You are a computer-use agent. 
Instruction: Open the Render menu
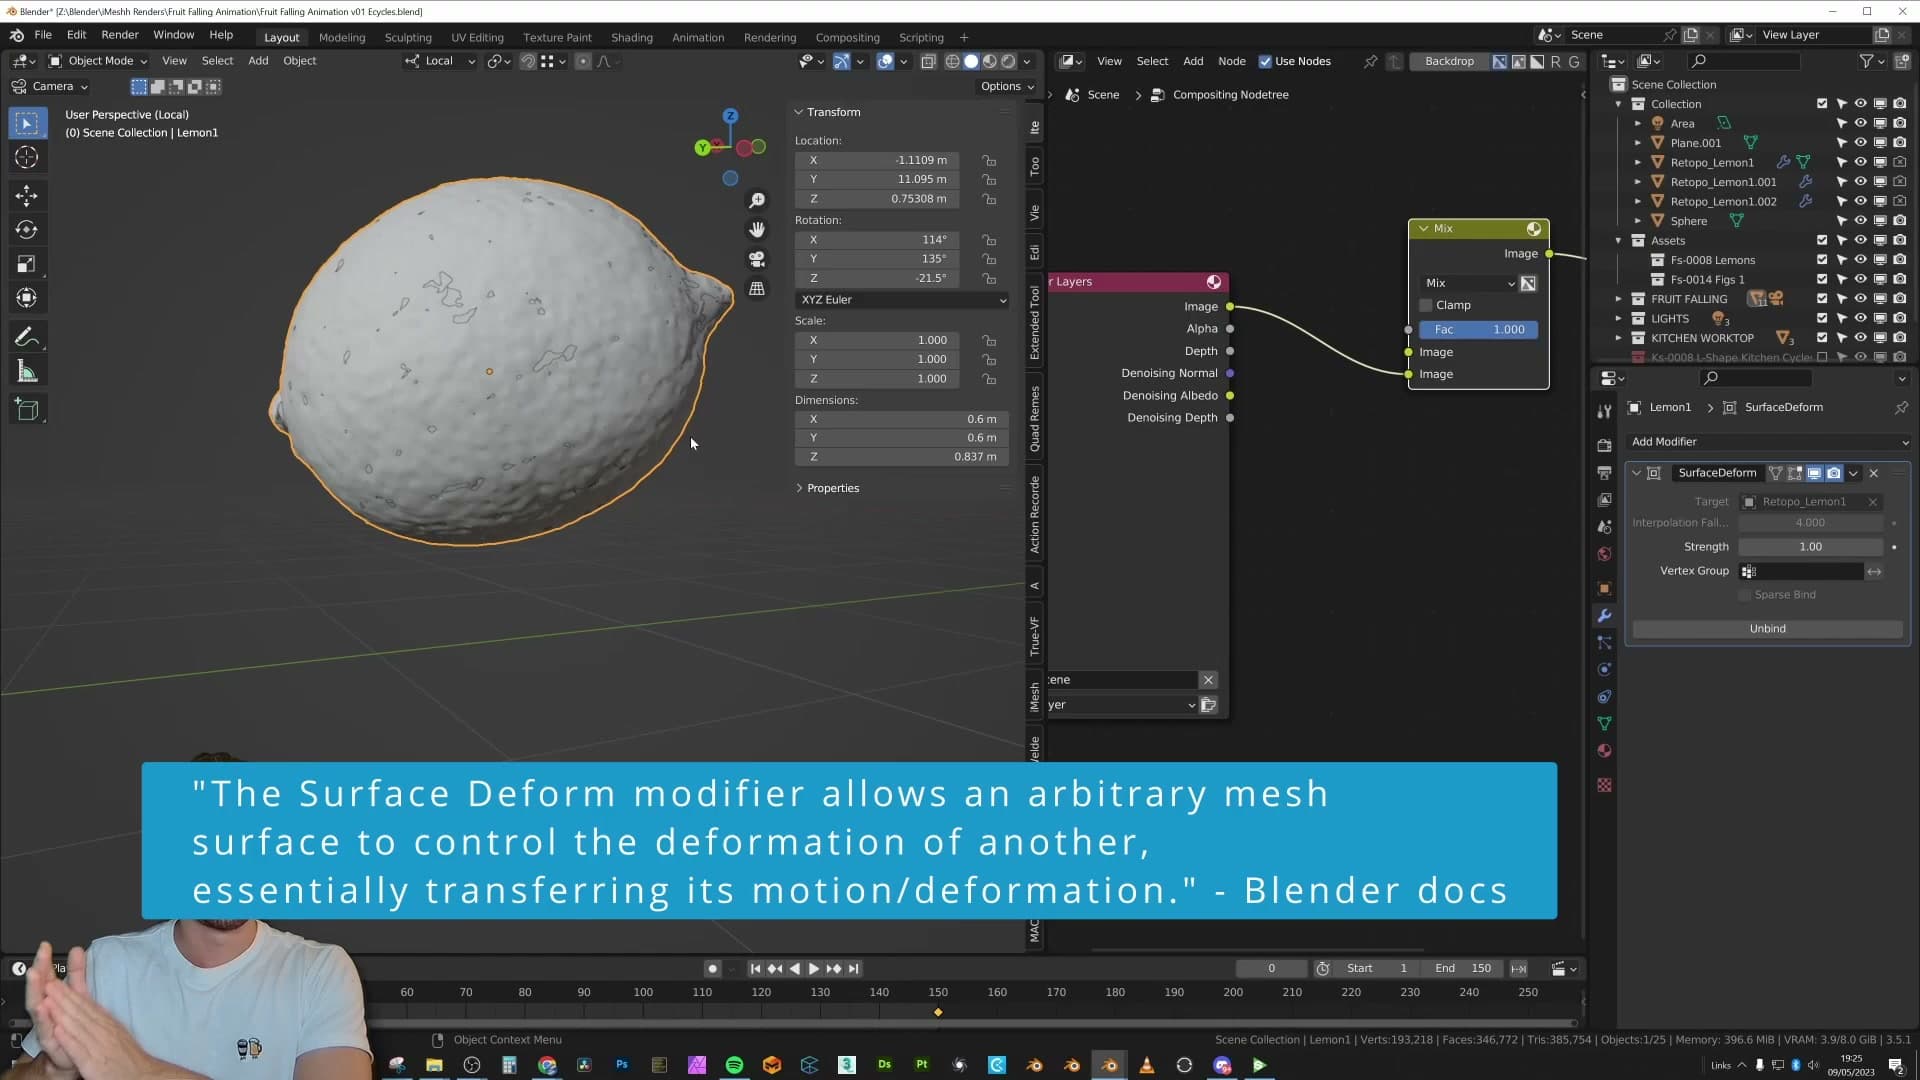pyautogui.click(x=120, y=35)
